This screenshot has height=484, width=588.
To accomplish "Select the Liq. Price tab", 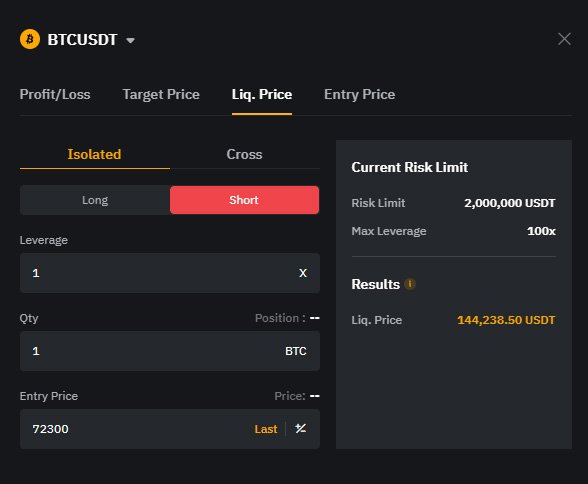I will pos(262,94).
